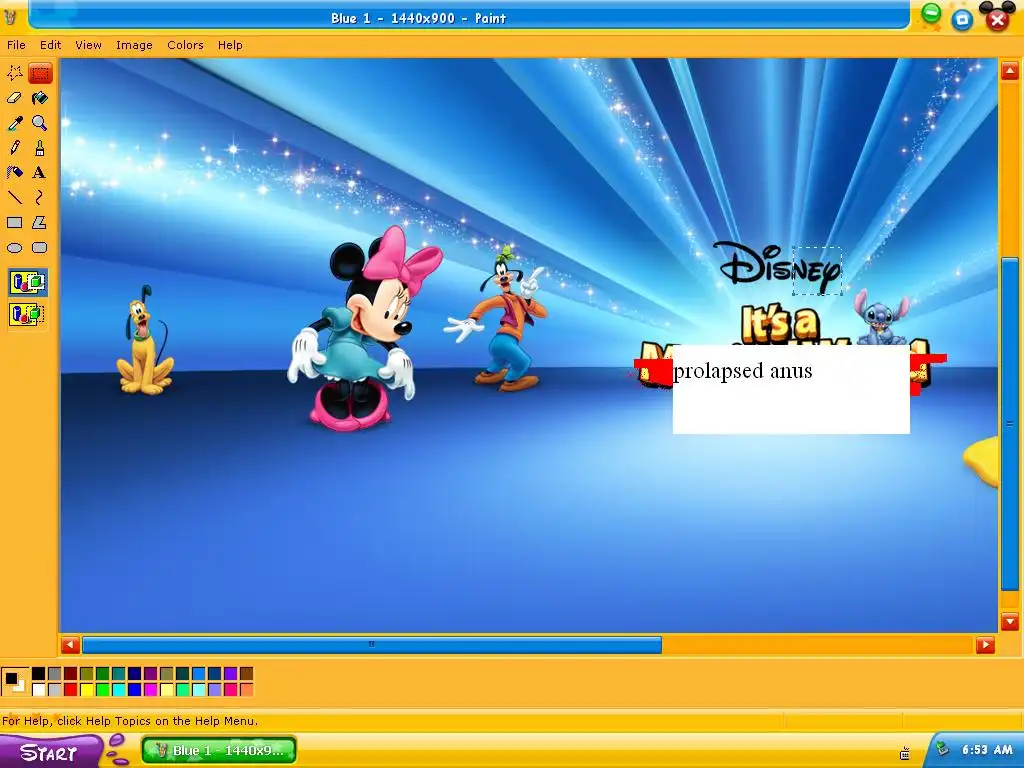Screen dimensions: 1024x768
Task: Activate the Pick Color eyedropper tool
Action: click(14, 123)
